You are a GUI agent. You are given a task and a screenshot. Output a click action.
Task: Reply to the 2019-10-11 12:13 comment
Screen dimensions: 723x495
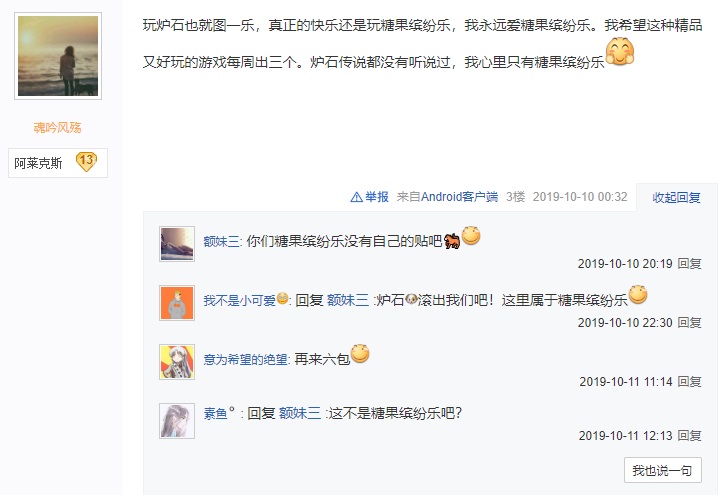coord(689,436)
